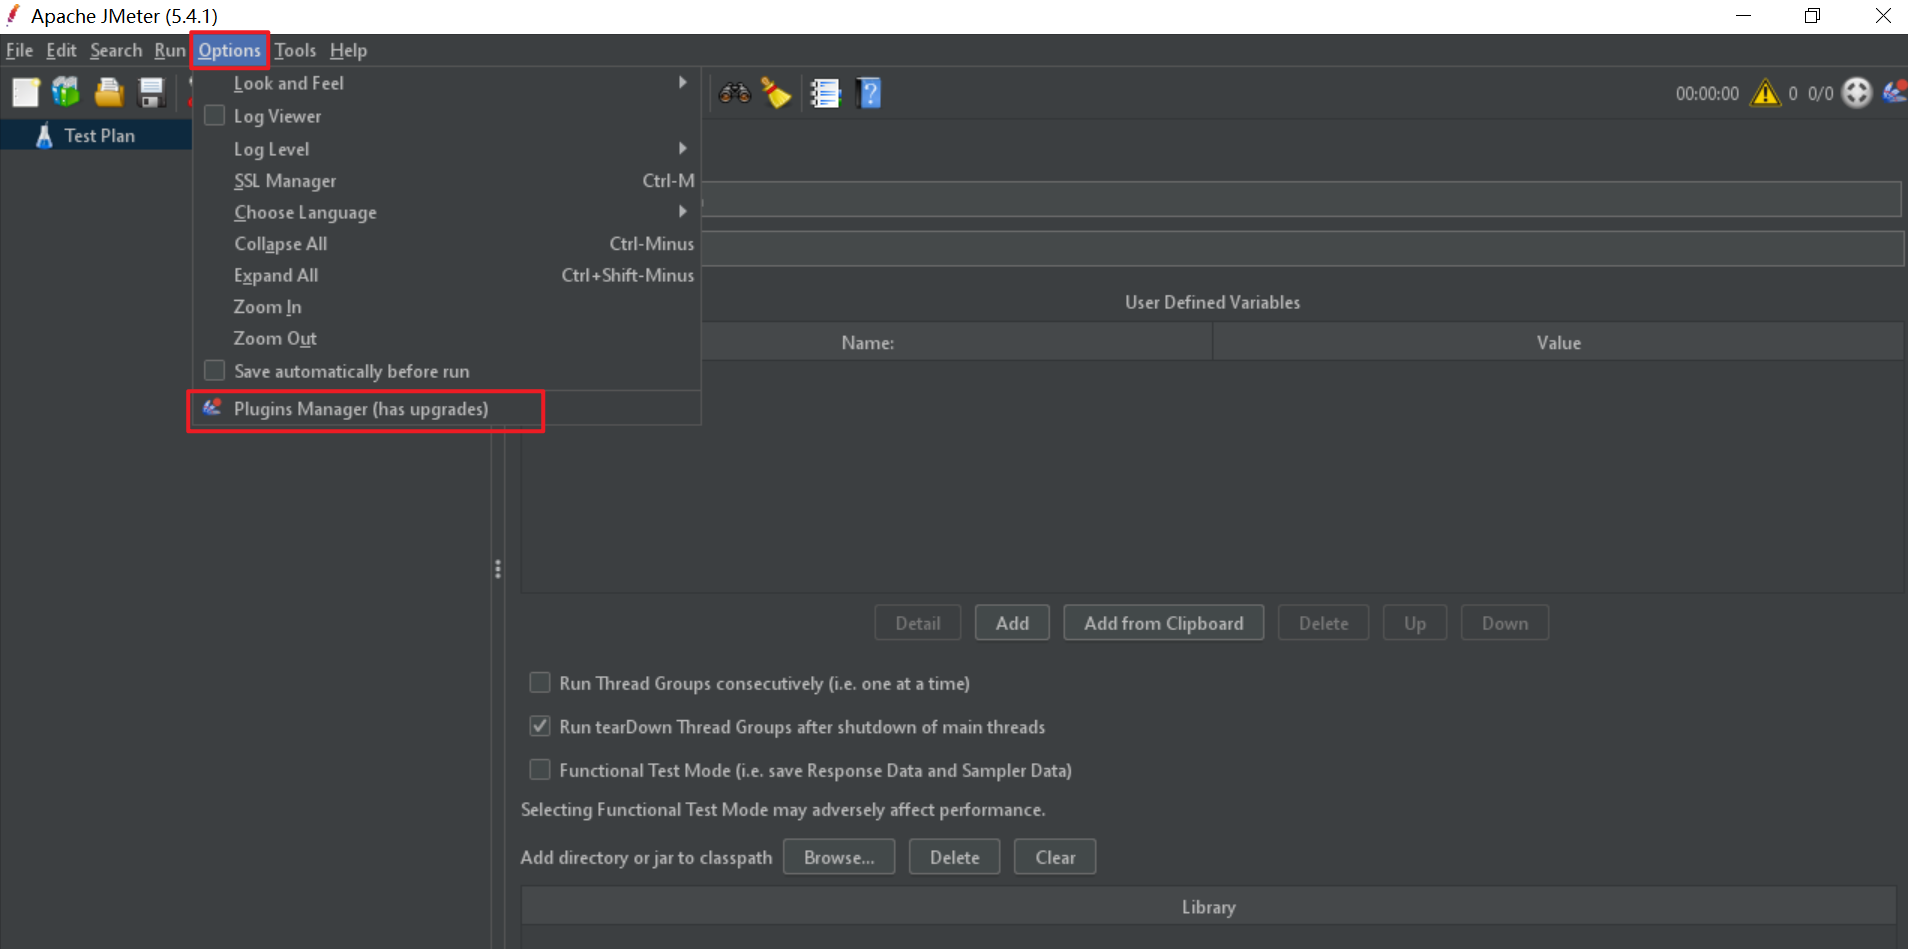
Task: Click the Delete button beside Browse
Action: point(955,857)
